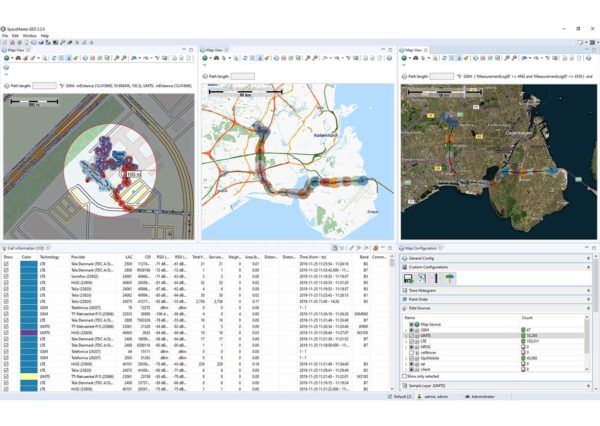Select the Cell information tab
Image resolution: width=600 pixels, height=426 pixels.
26,248
